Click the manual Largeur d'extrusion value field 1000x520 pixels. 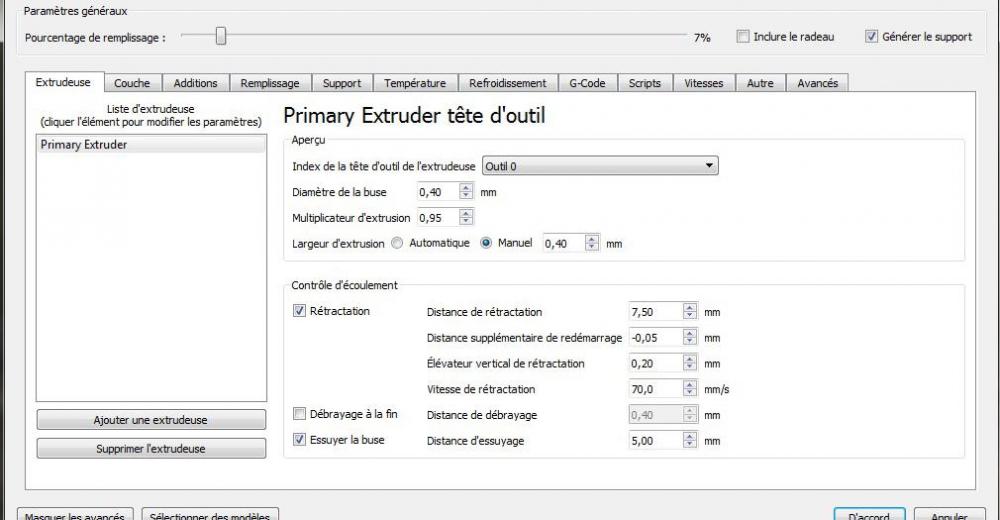point(564,244)
